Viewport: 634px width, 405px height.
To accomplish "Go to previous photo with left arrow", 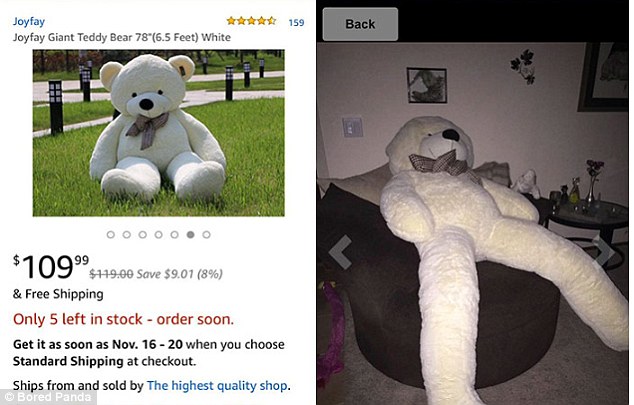I will pos(340,253).
